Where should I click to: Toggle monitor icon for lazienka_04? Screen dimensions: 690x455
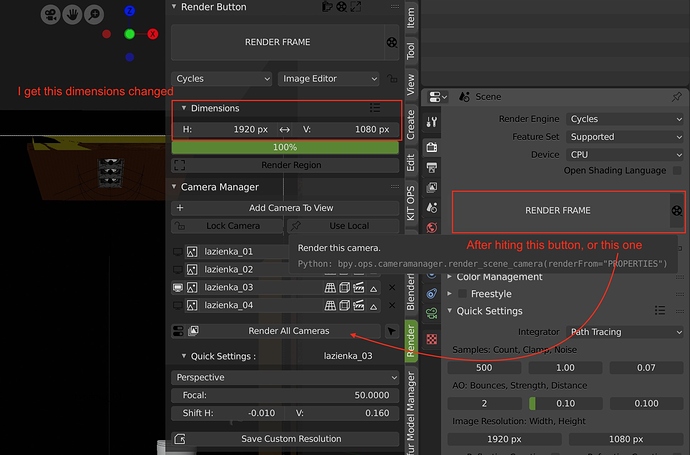pyautogui.click(x=178, y=305)
